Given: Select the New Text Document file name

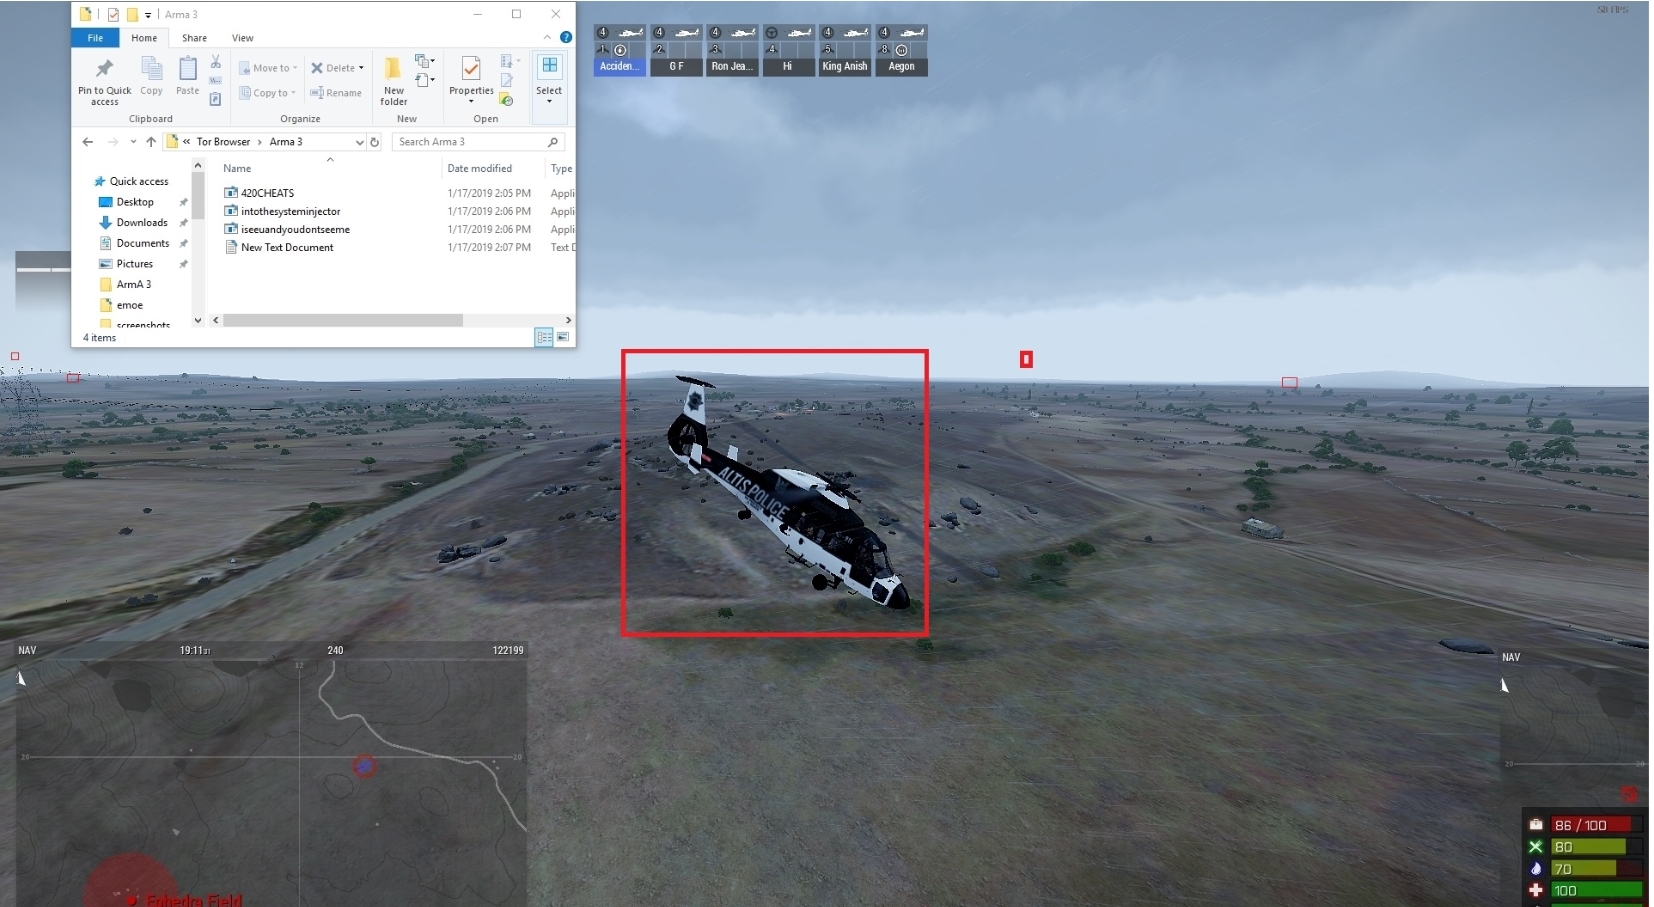Looking at the screenshot, I should tap(287, 247).
